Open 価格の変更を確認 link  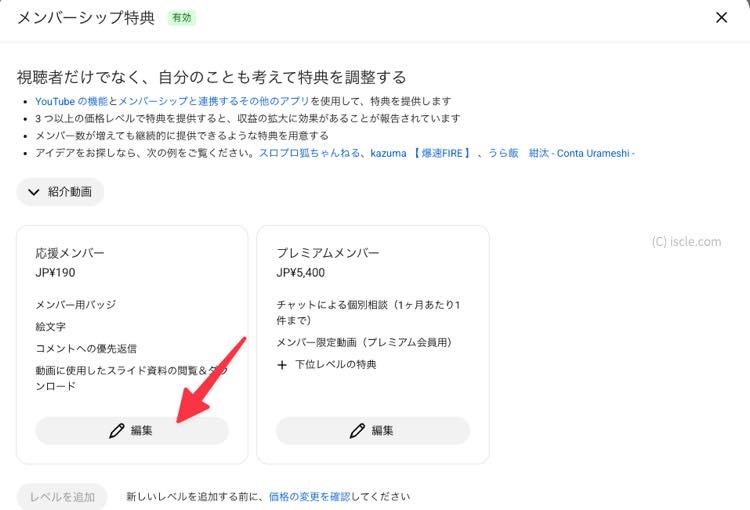(x=309, y=497)
